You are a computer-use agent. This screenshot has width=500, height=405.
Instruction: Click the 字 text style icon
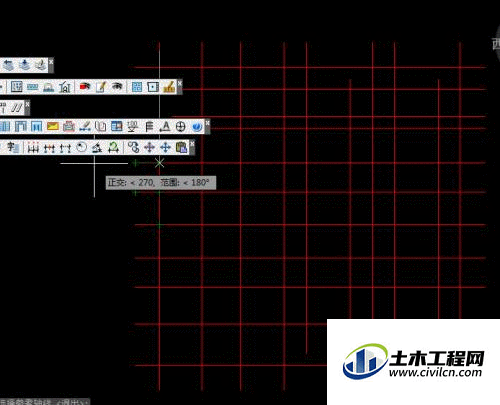pos(13,147)
